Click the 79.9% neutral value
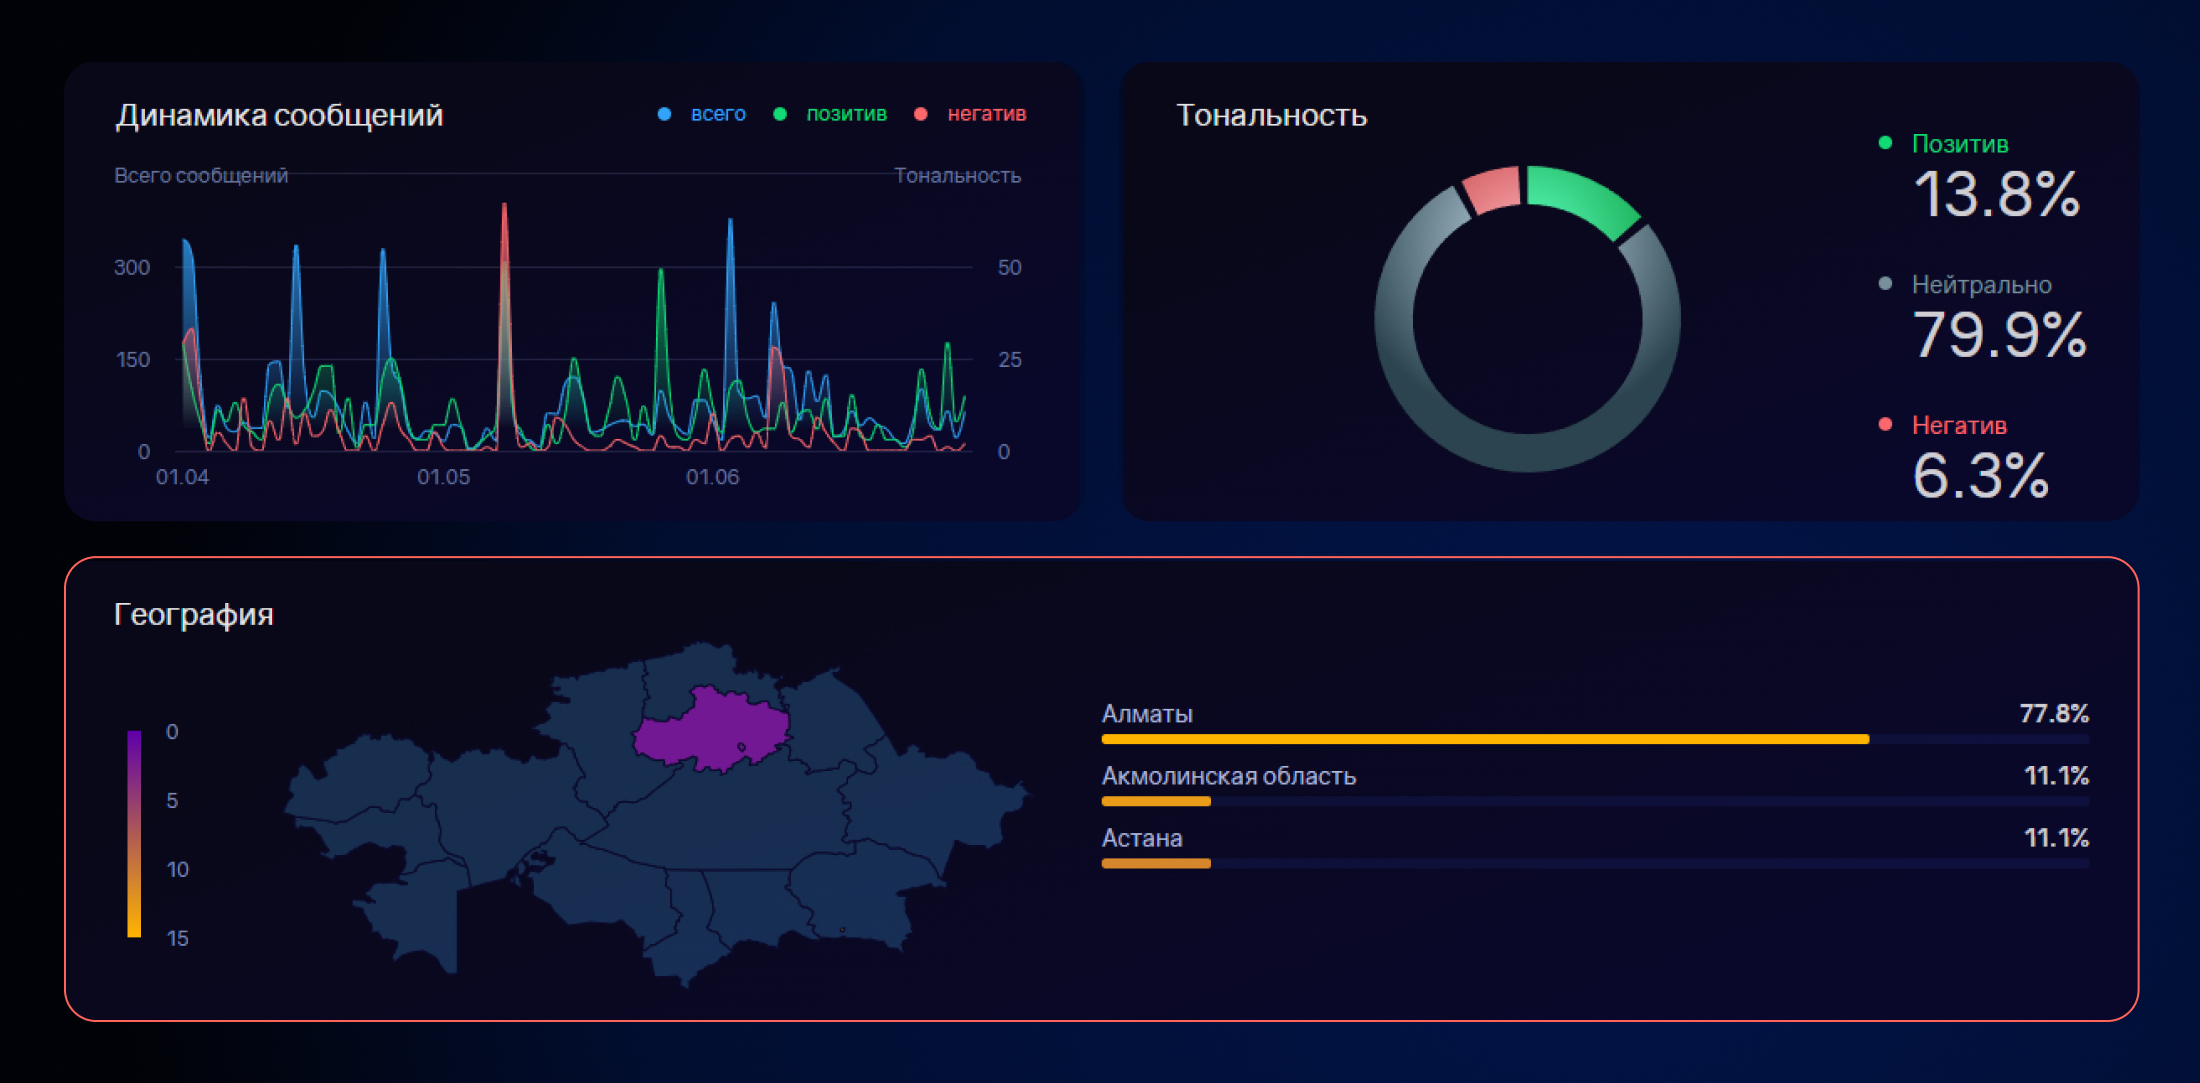This screenshot has height=1083, width=2200. coord(1999,335)
